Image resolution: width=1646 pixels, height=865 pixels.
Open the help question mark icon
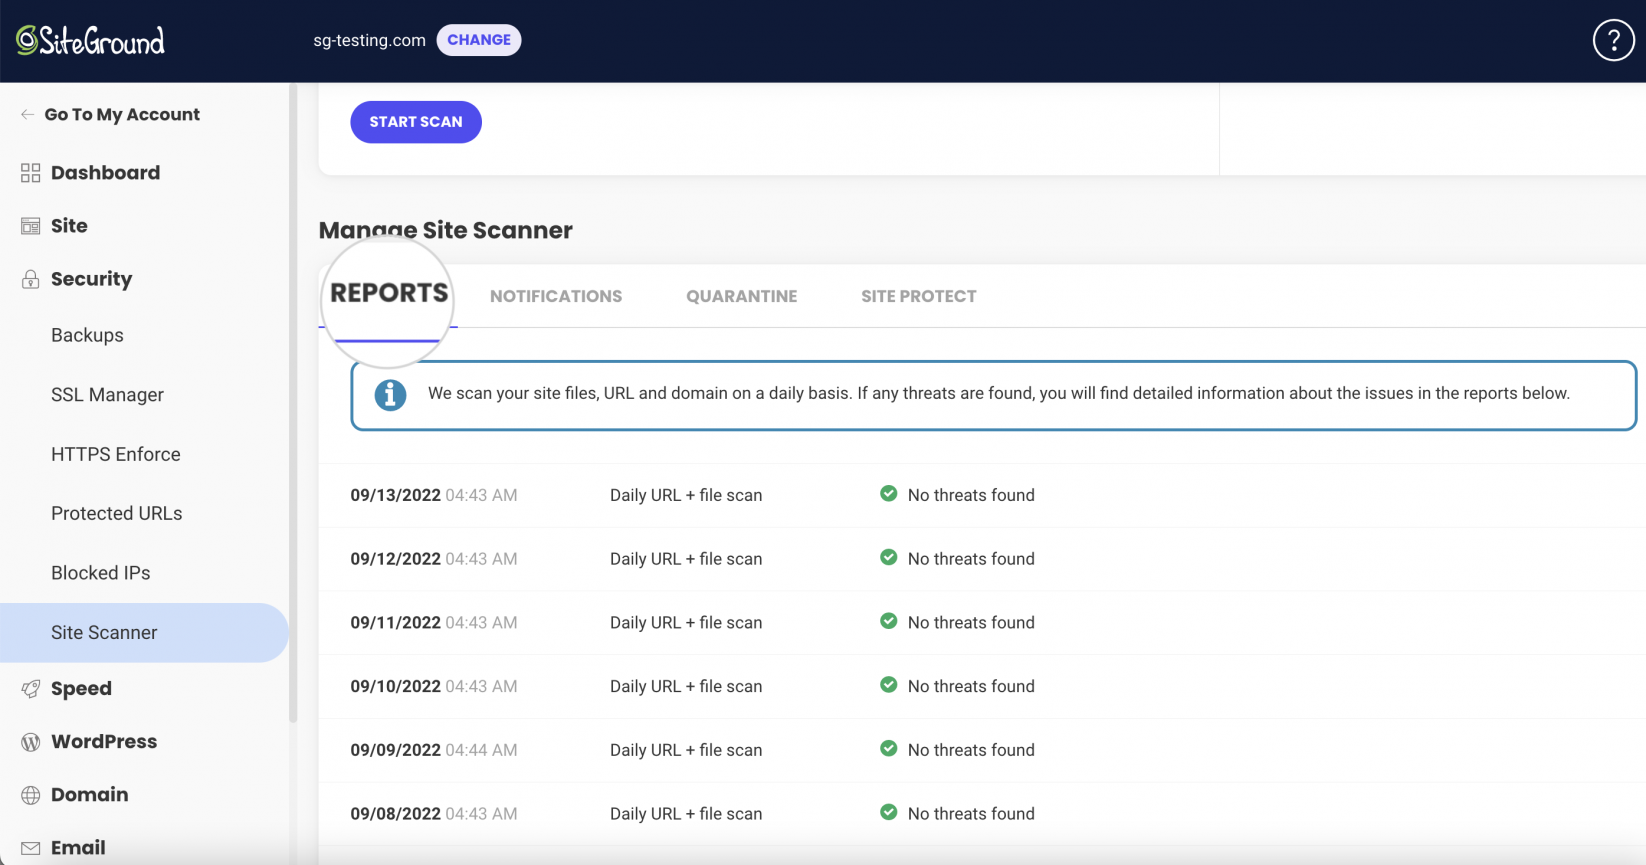coord(1613,41)
